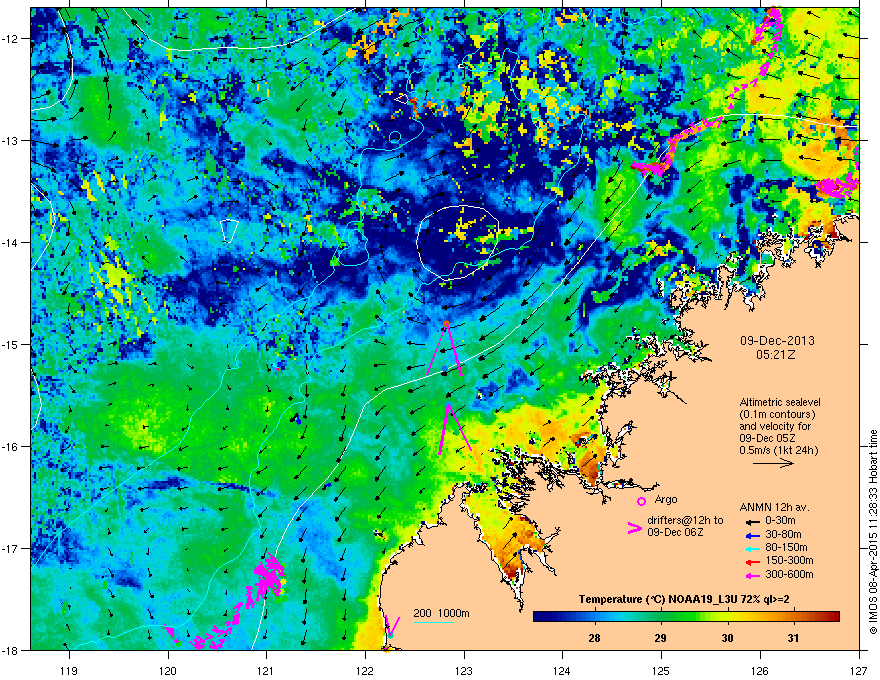880x680 pixels.
Task: Click the large white closed contour near -14
Action: tap(458, 243)
